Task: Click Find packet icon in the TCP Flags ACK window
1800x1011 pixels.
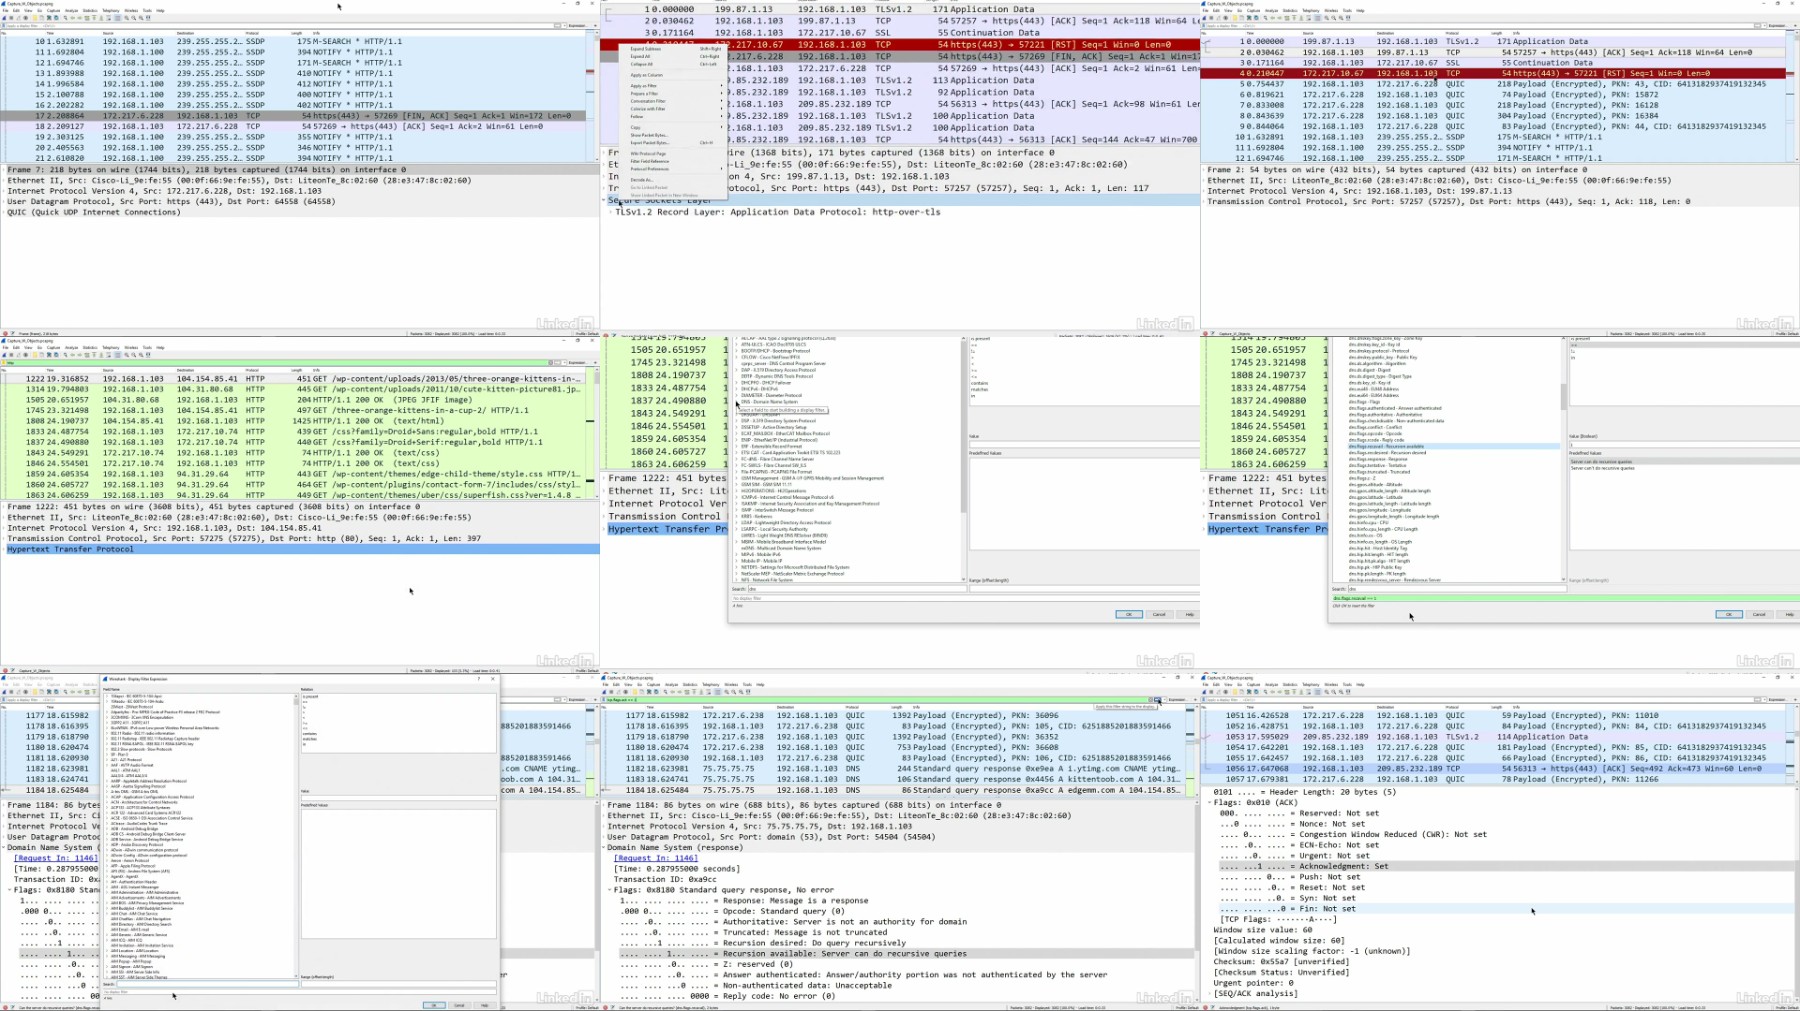Action: pos(1265,692)
